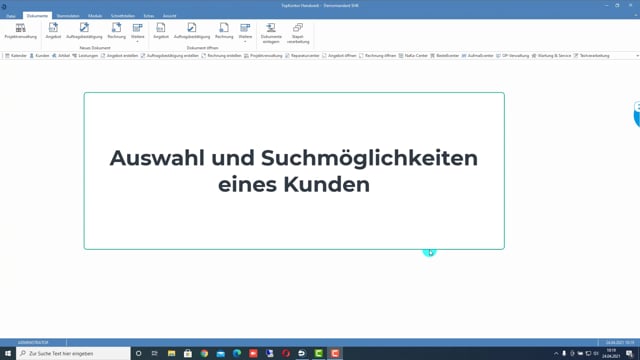Open an existing Angebot from ribbon

(161, 31)
